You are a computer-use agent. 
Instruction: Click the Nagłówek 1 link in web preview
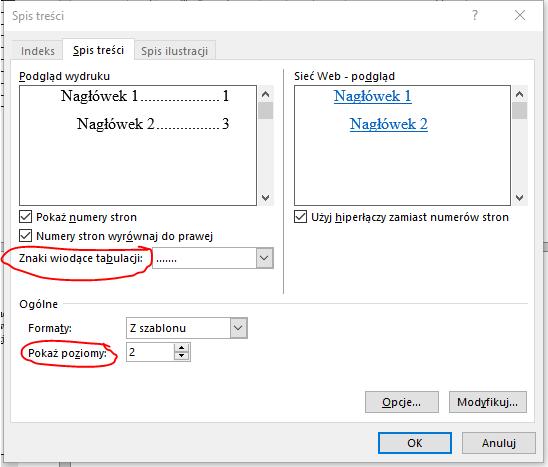[x=373, y=96]
